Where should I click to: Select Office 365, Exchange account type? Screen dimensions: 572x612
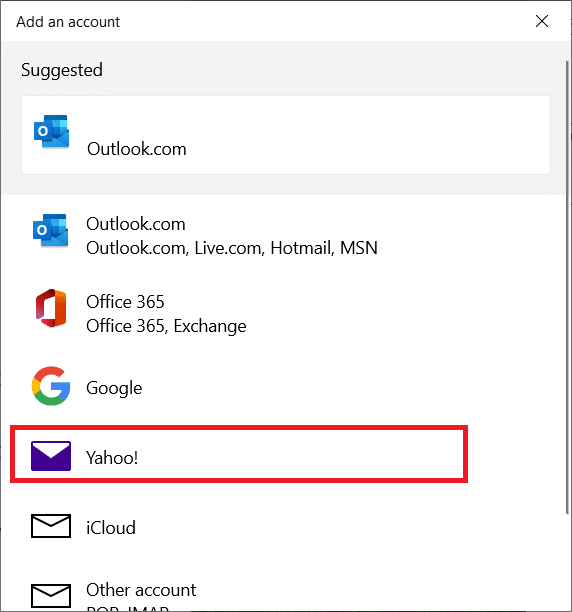[x=283, y=313]
